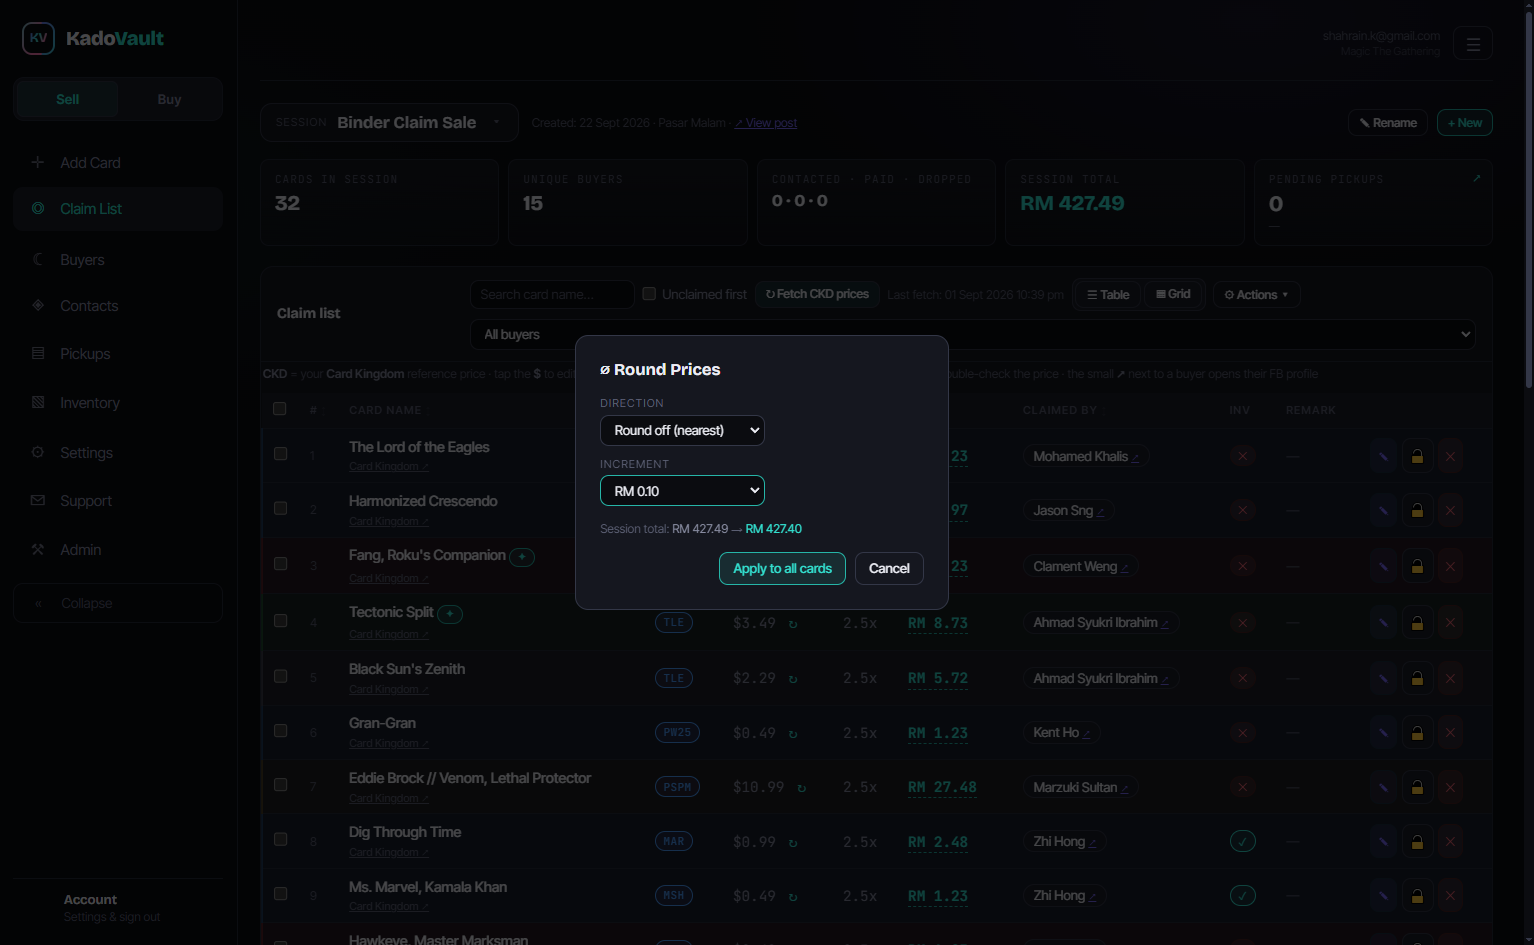
Task: Click the Support envelope icon
Action: pos(38,500)
